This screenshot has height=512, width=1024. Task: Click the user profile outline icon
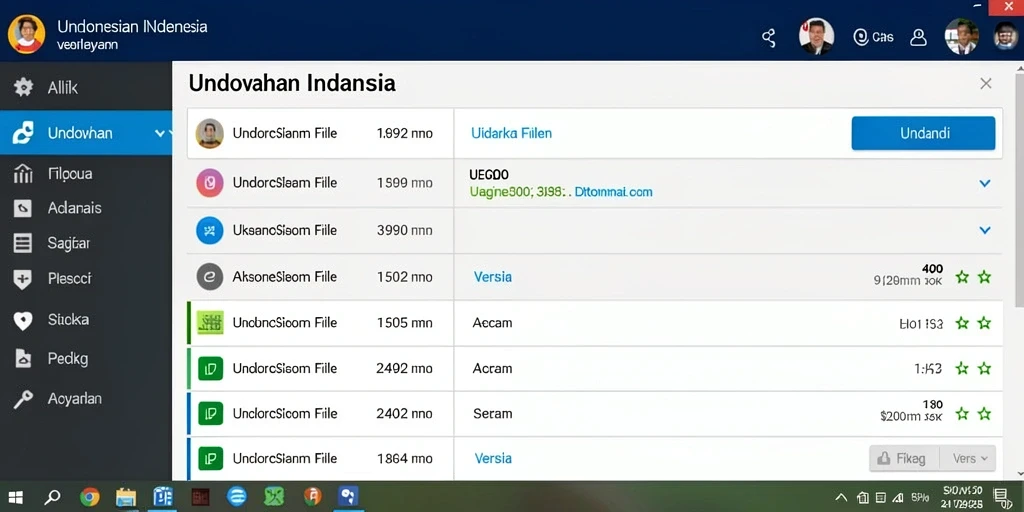coord(918,37)
